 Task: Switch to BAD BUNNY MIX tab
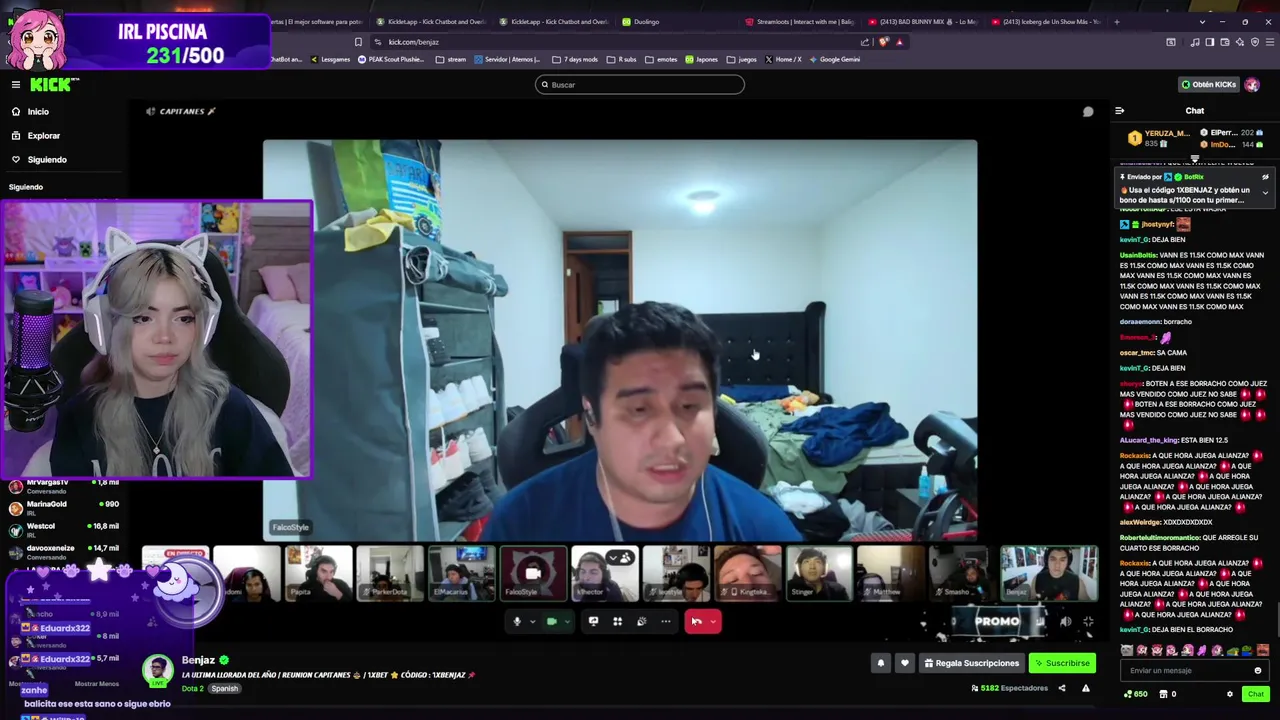click(924, 21)
